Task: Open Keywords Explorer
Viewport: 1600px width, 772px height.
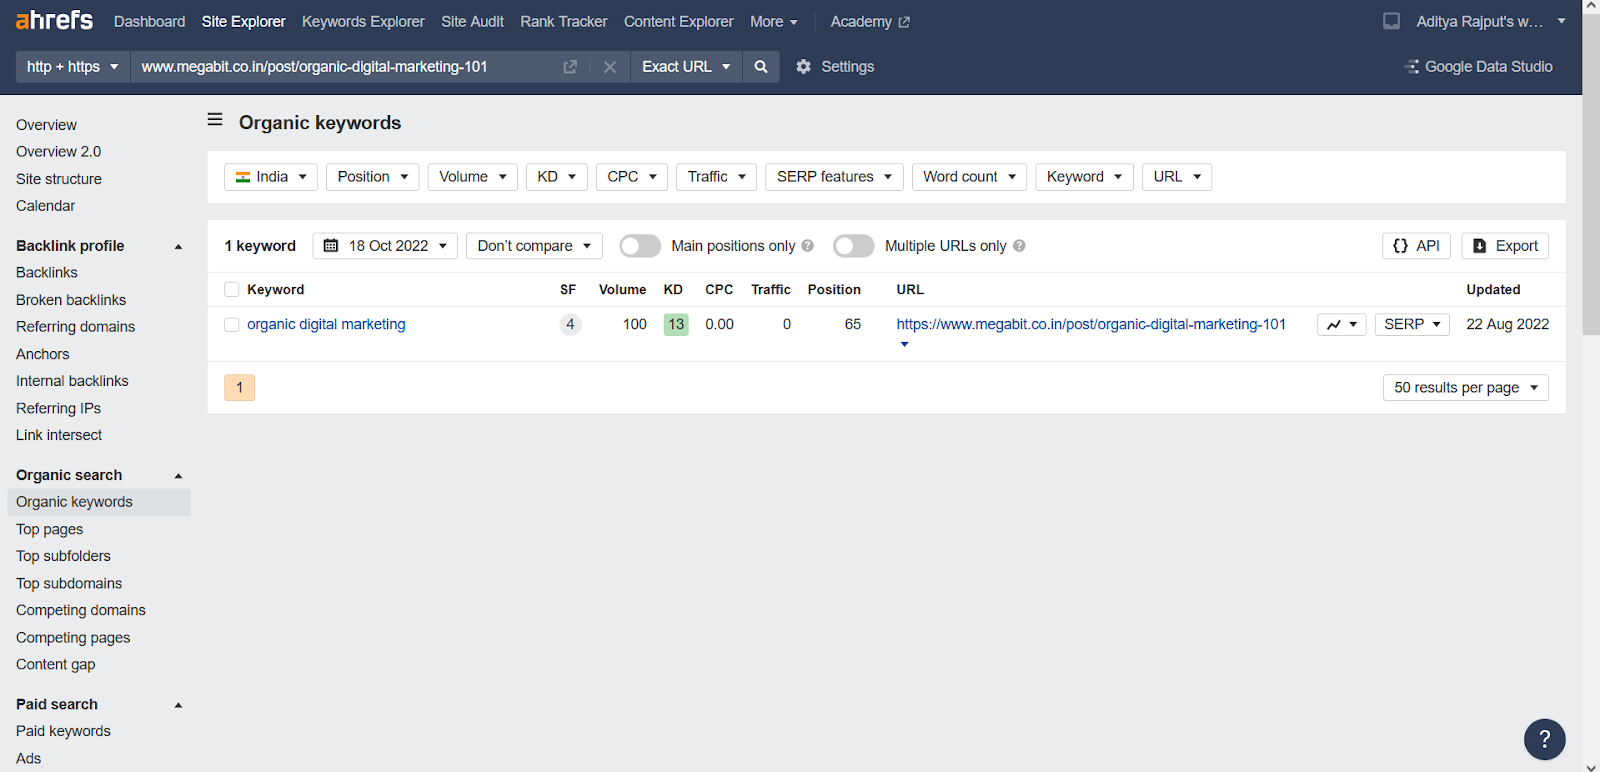Action: (x=363, y=21)
